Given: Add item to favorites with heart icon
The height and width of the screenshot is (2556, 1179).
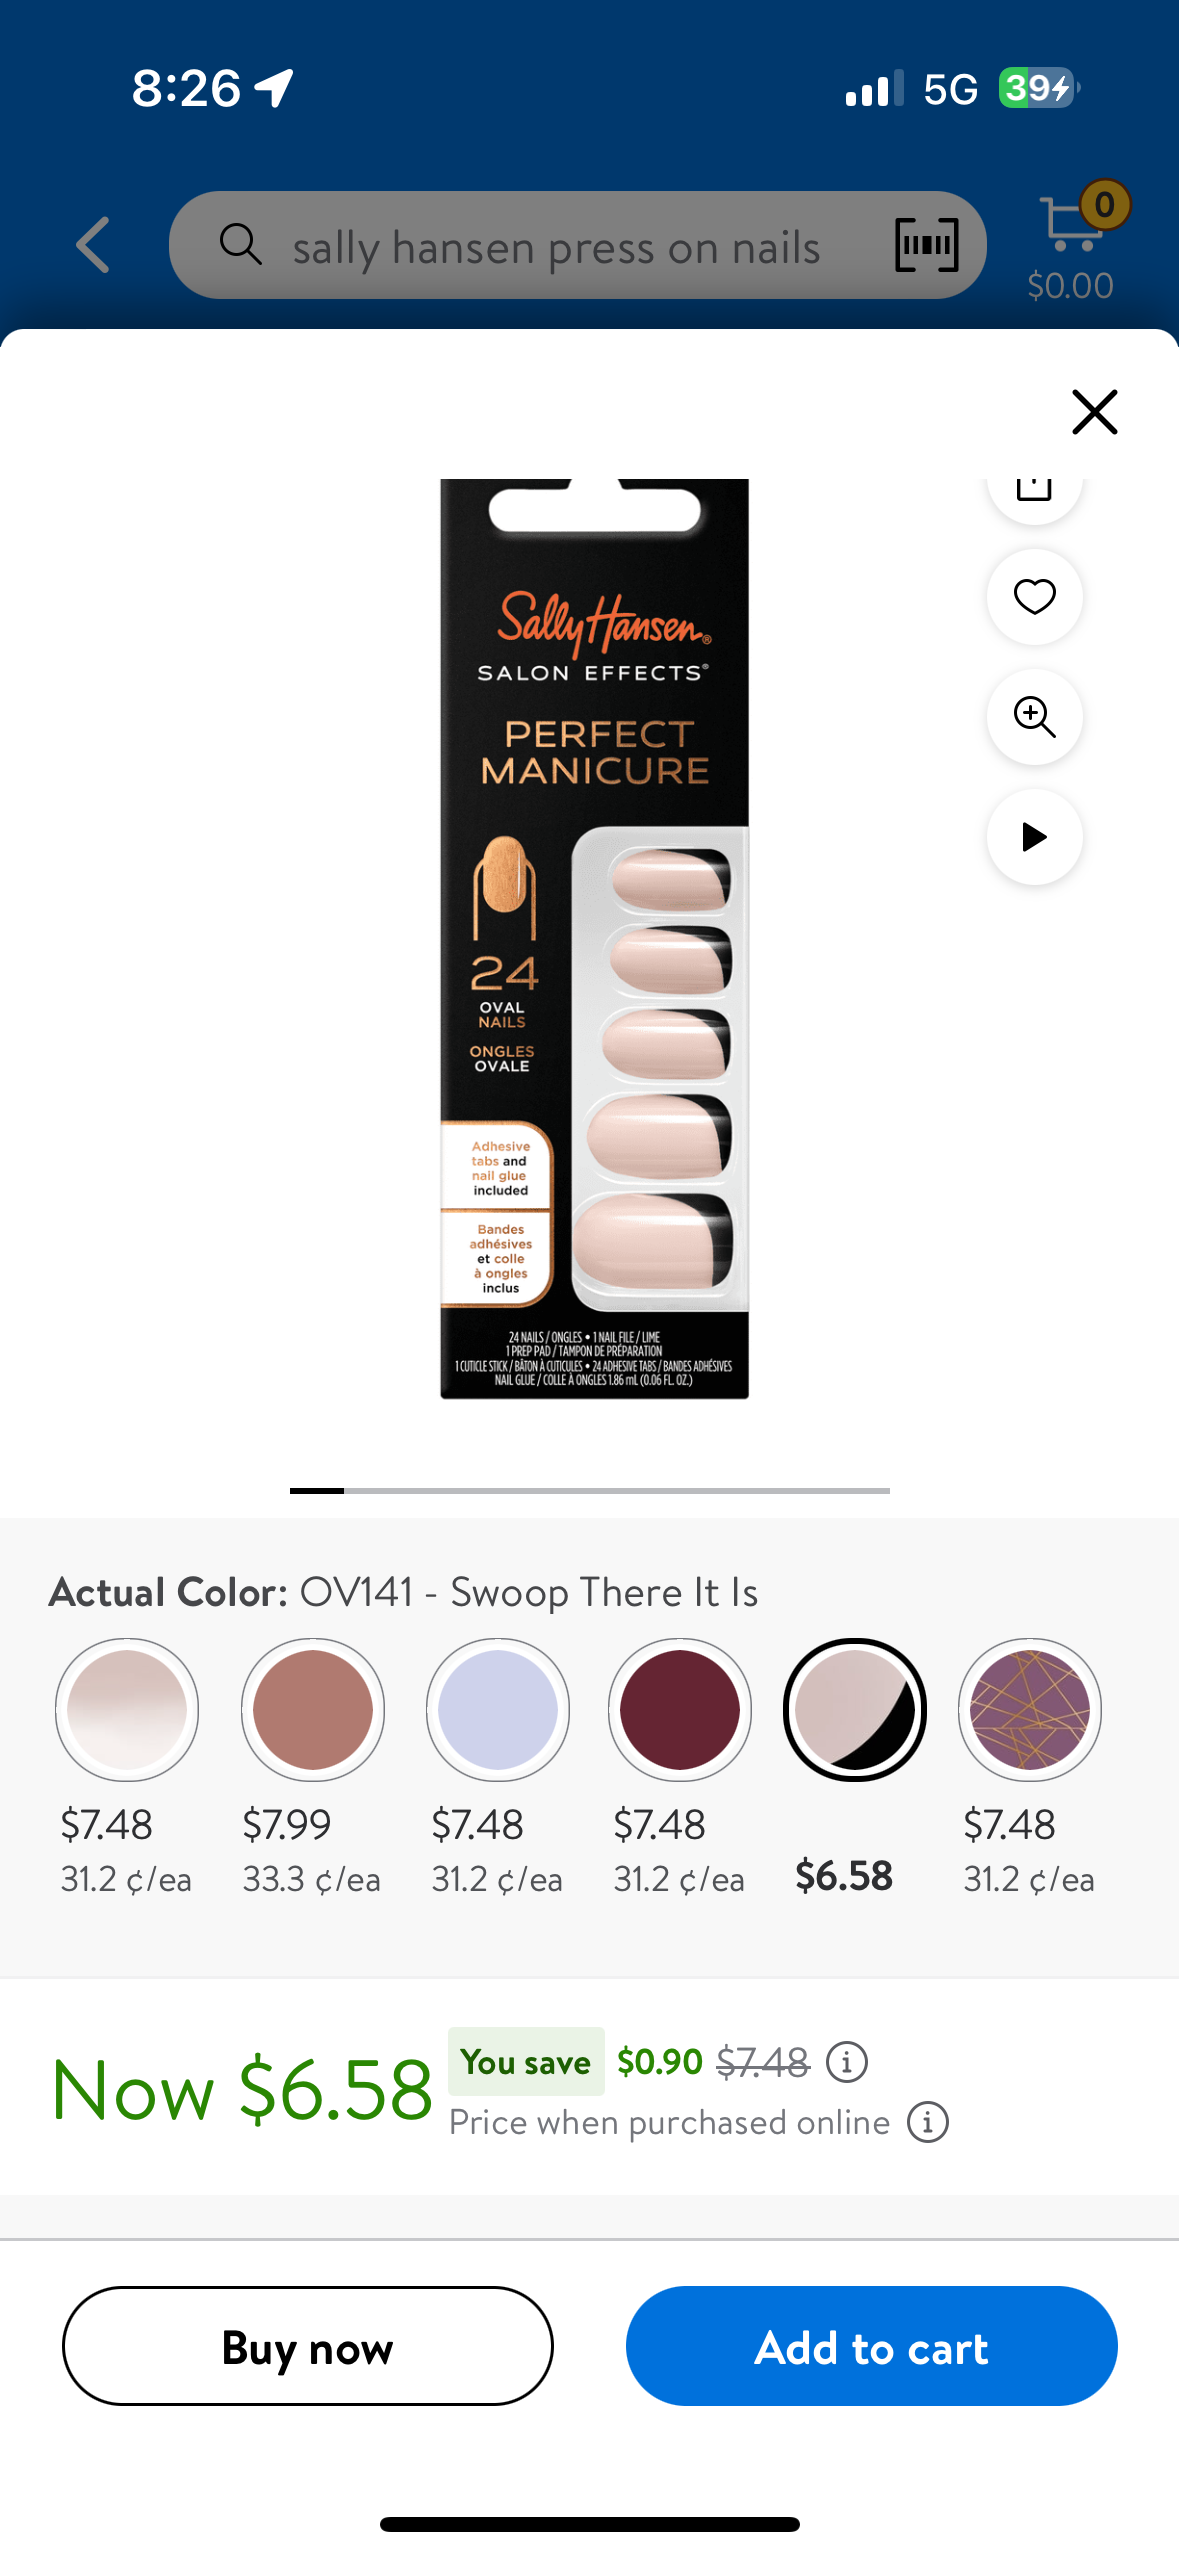Looking at the screenshot, I should click(x=1034, y=597).
